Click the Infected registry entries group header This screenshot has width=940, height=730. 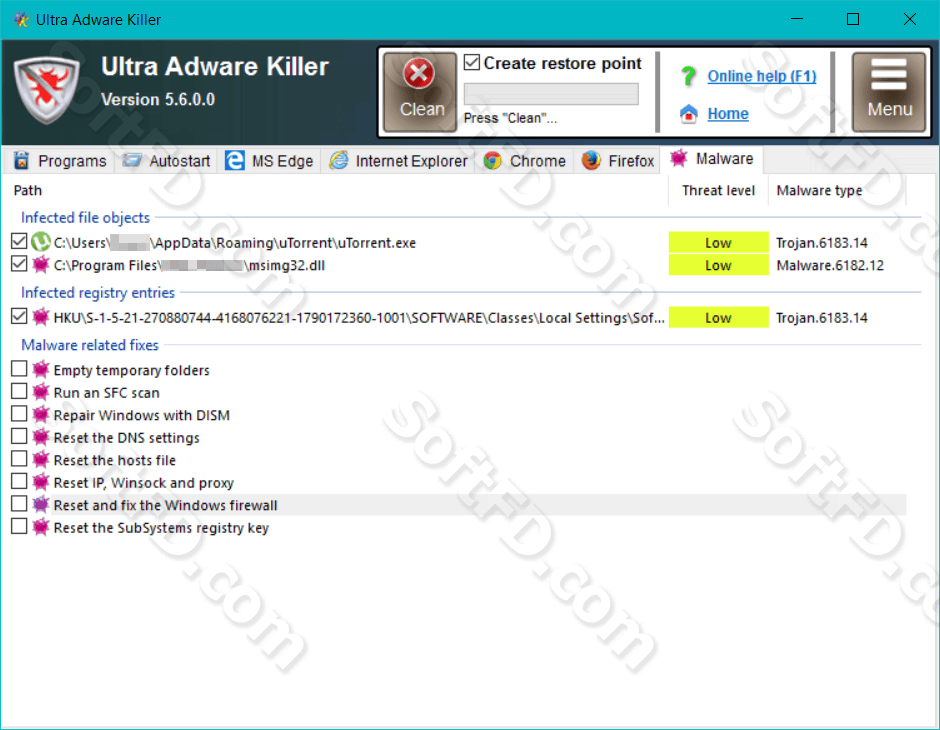(98, 292)
